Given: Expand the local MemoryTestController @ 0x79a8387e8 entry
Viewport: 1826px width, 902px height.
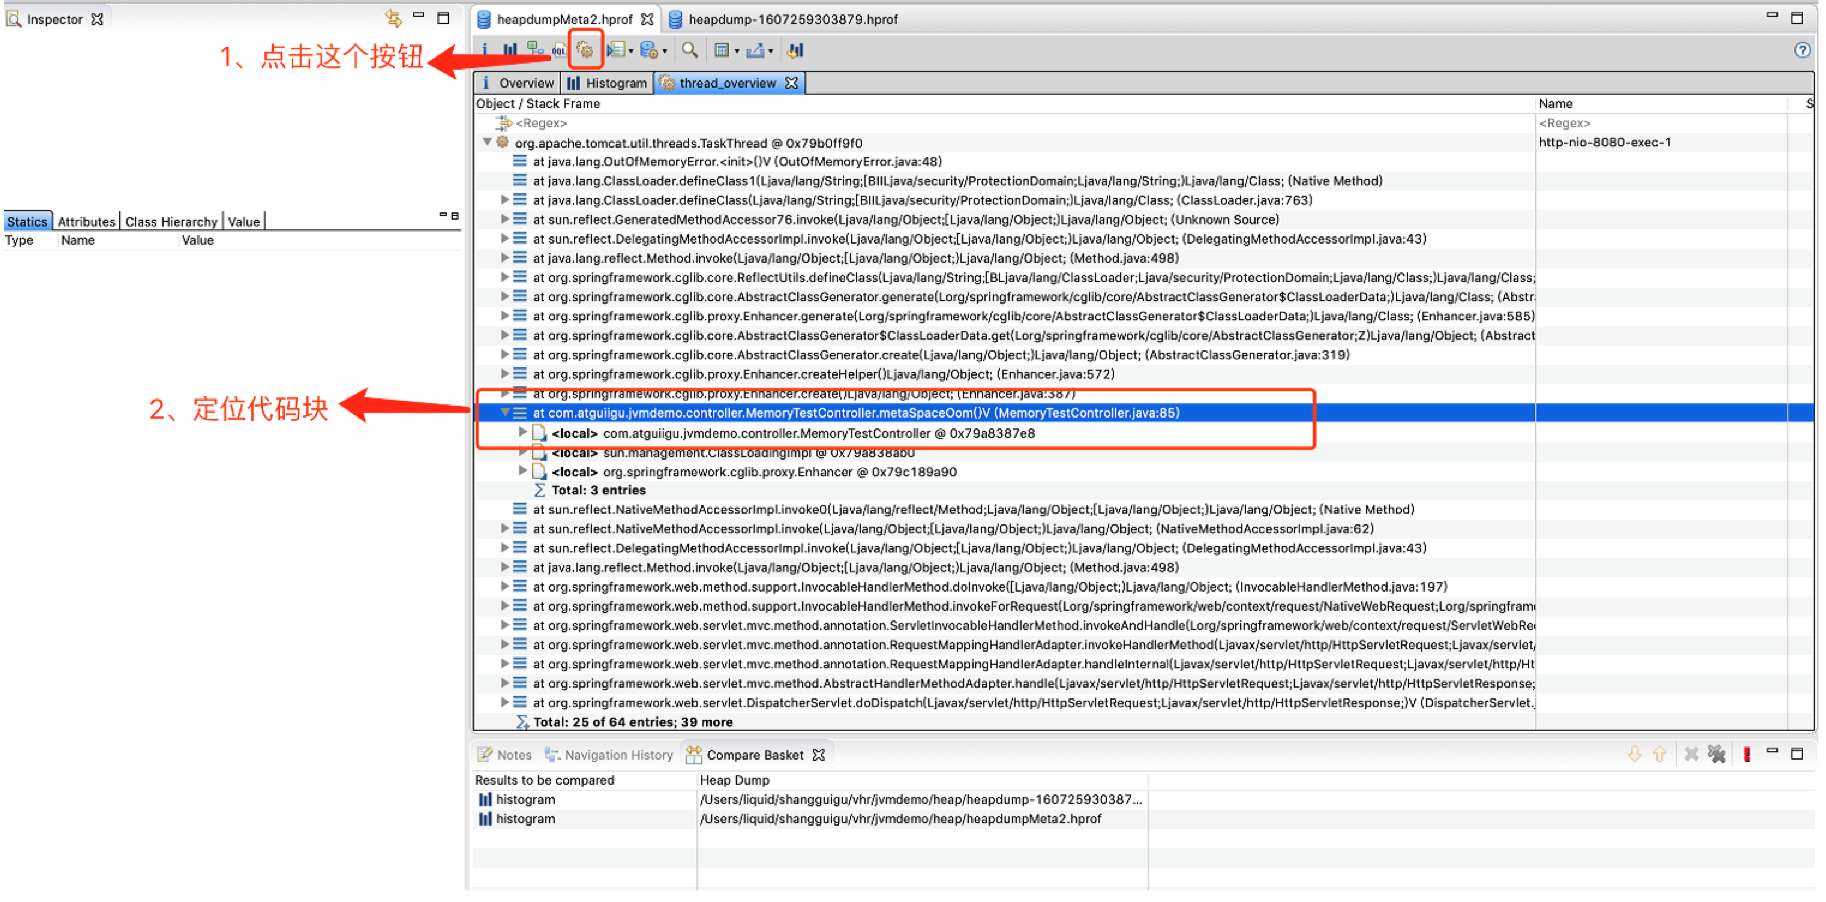Looking at the screenshot, I should coord(522,433).
